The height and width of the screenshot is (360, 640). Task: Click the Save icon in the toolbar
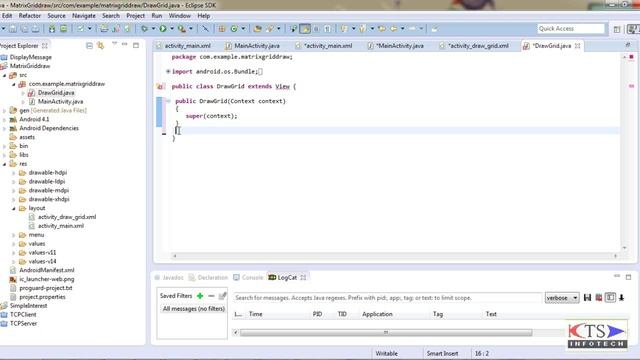(x=13, y=29)
